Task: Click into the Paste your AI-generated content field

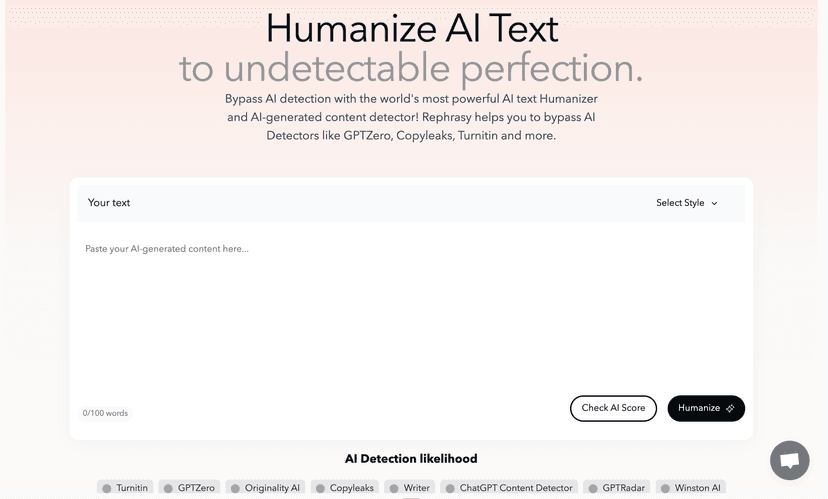Action: 411,309
